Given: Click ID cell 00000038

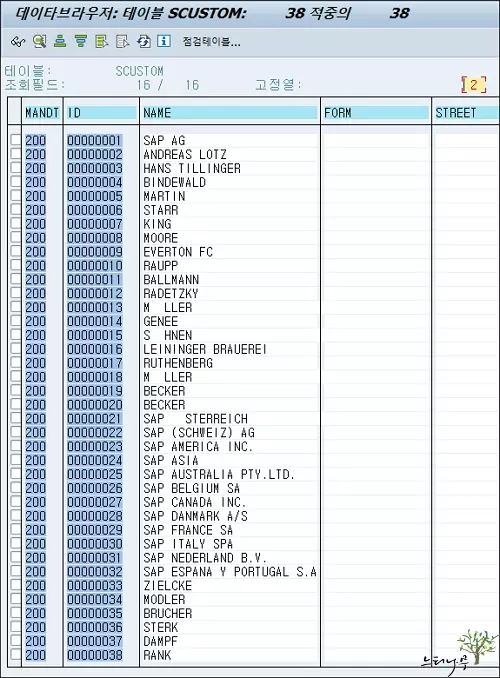Looking at the screenshot, I should 95,655.
